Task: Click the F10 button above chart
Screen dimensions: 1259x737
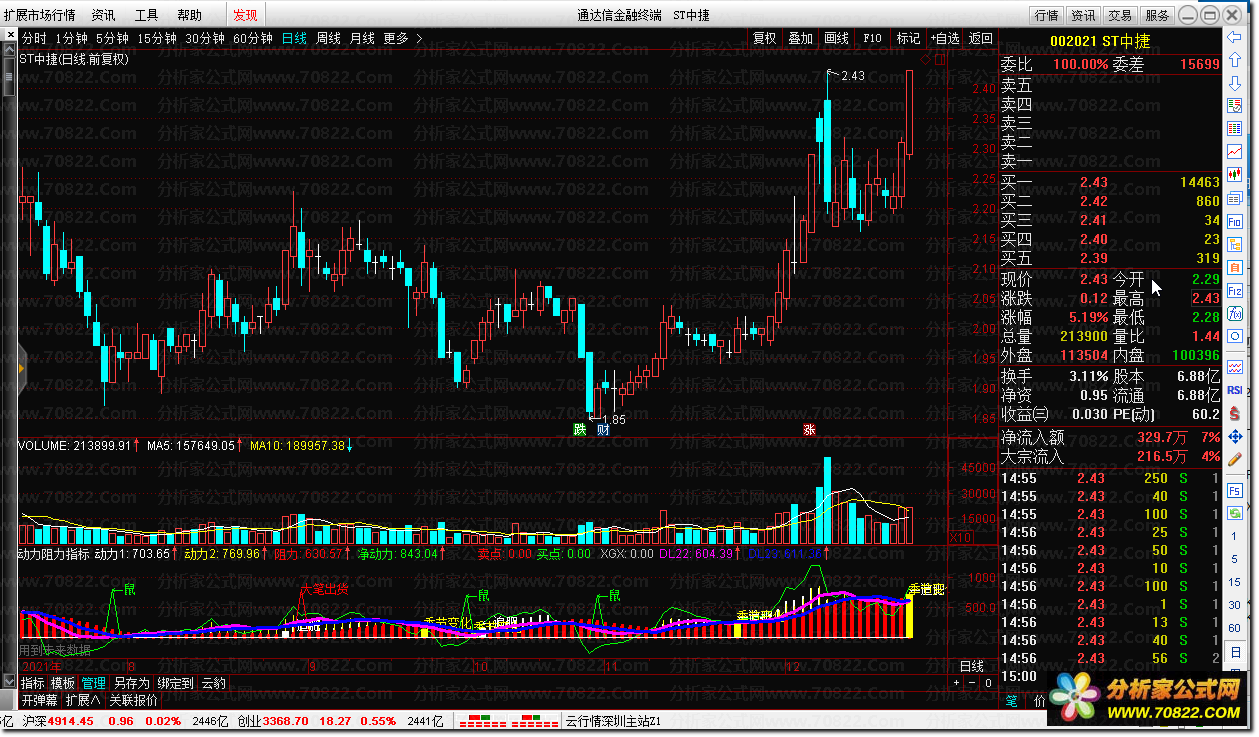Action: pyautogui.click(x=873, y=38)
